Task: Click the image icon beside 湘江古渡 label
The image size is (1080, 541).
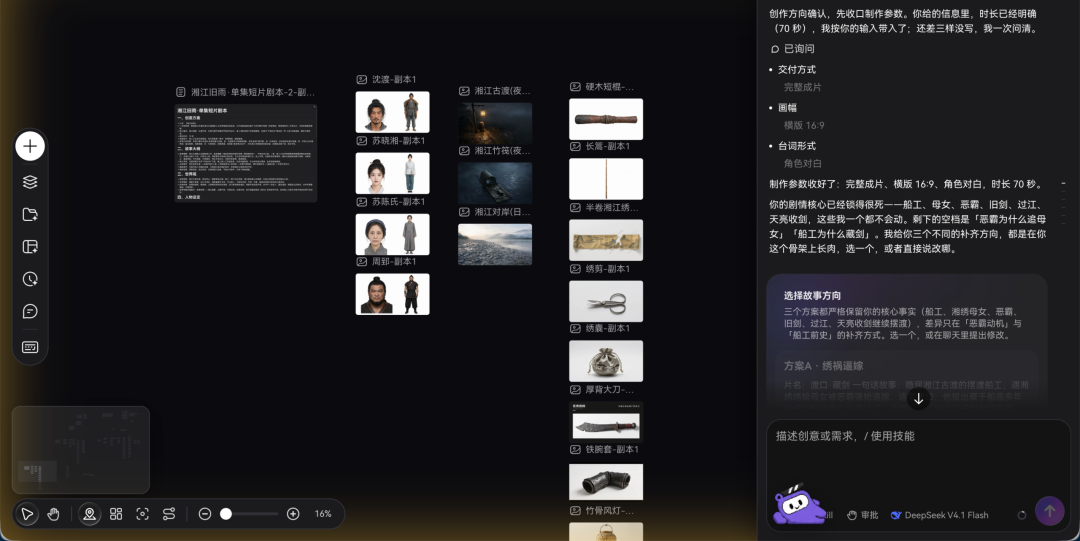Action: pyautogui.click(x=464, y=91)
